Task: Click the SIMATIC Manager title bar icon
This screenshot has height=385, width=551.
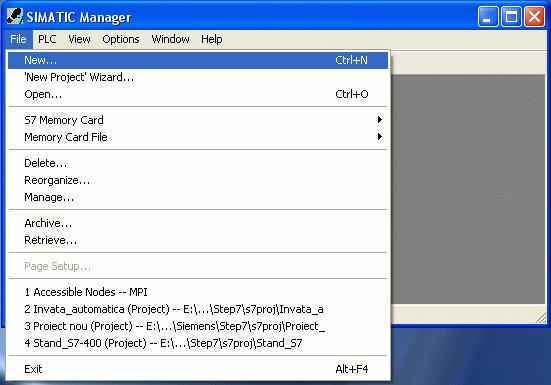Action: click(15, 16)
